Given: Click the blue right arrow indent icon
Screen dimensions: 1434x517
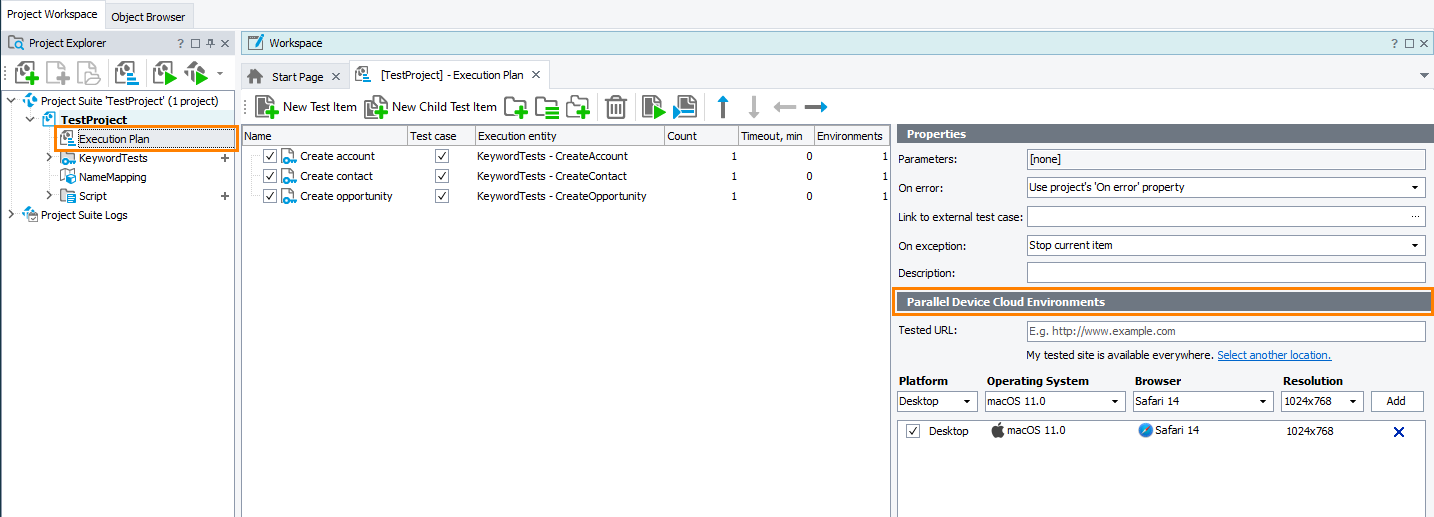Looking at the screenshot, I should pos(816,107).
